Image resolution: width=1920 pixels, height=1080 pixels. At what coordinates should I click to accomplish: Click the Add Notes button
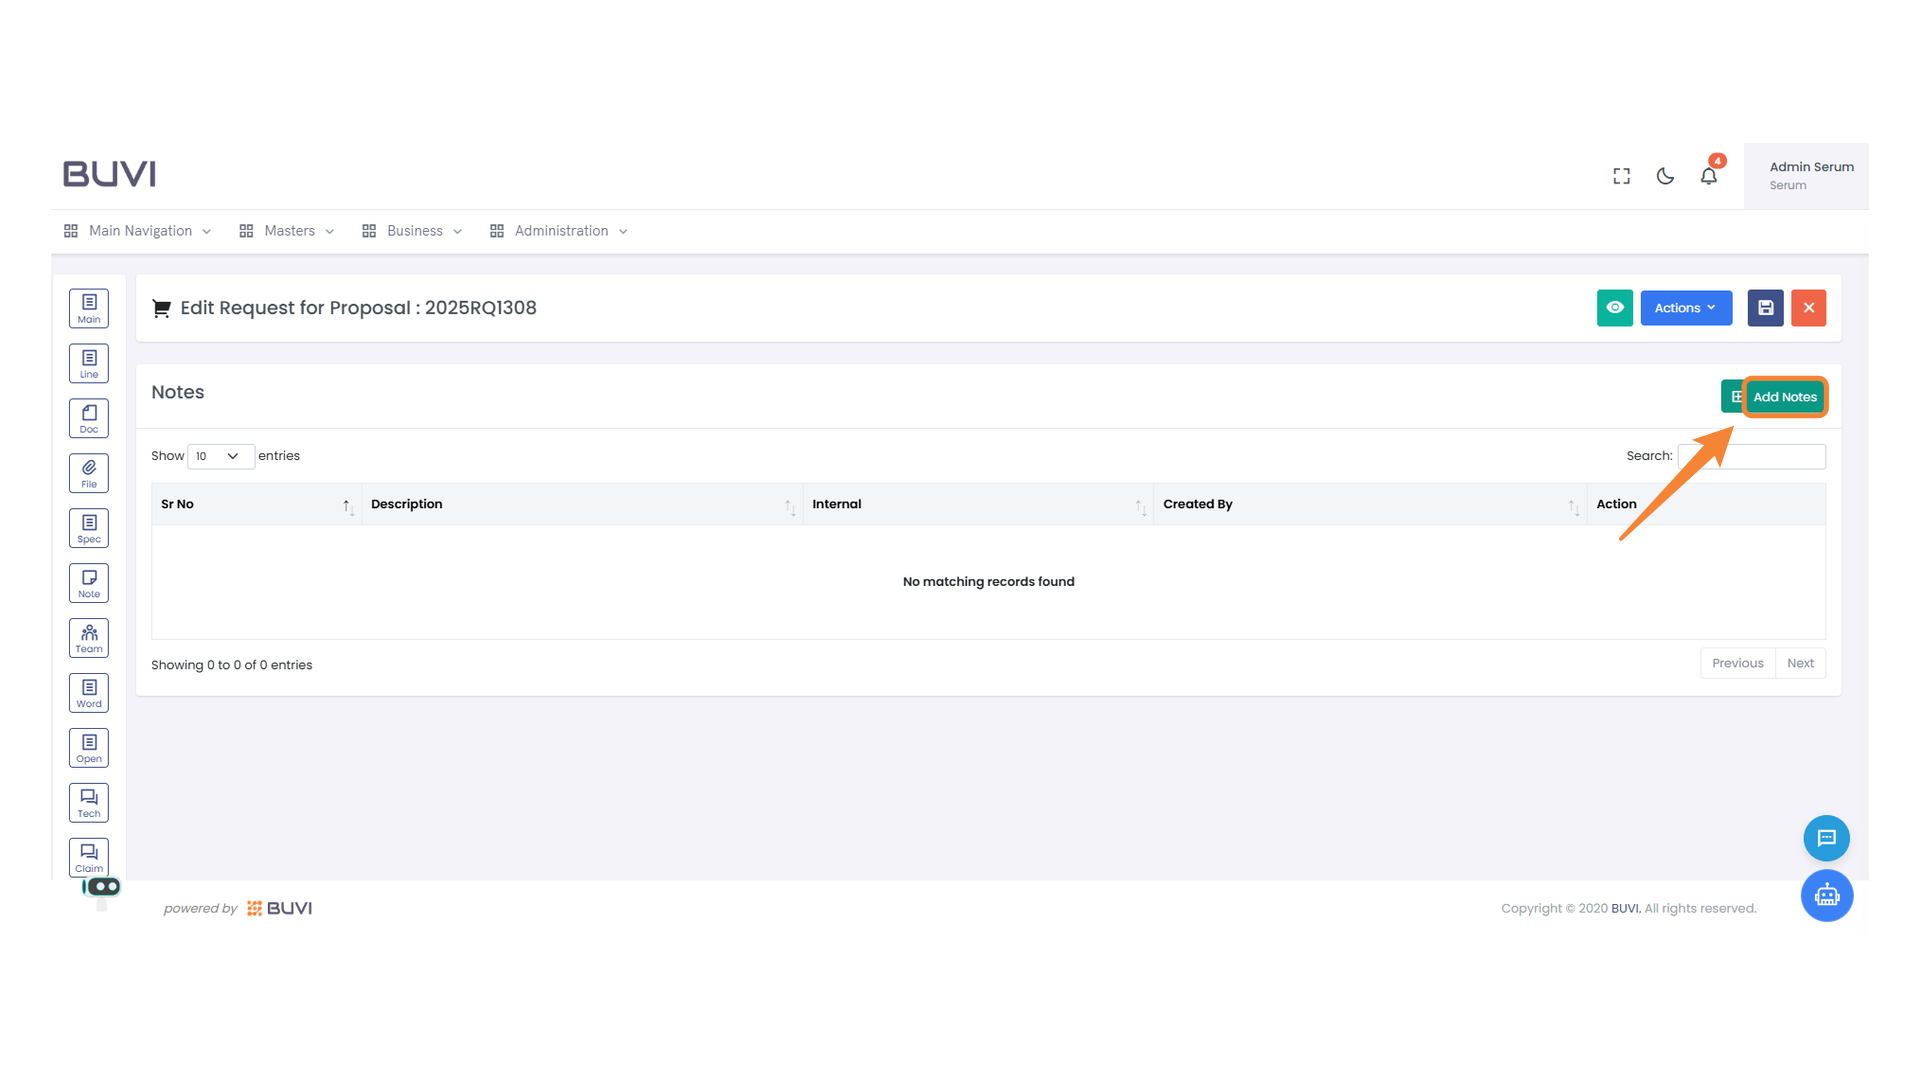click(x=1784, y=396)
